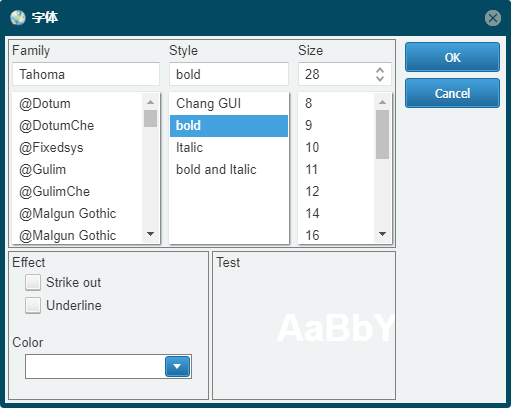Click the white Color swatch field
Screen dimensions: 511x408
[x=95, y=366]
